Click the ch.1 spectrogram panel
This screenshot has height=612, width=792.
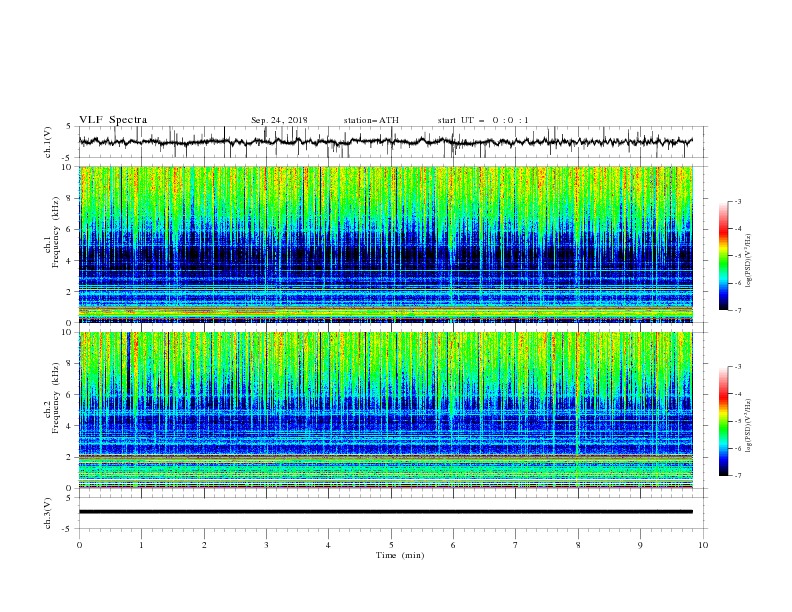tap(386, 244)
